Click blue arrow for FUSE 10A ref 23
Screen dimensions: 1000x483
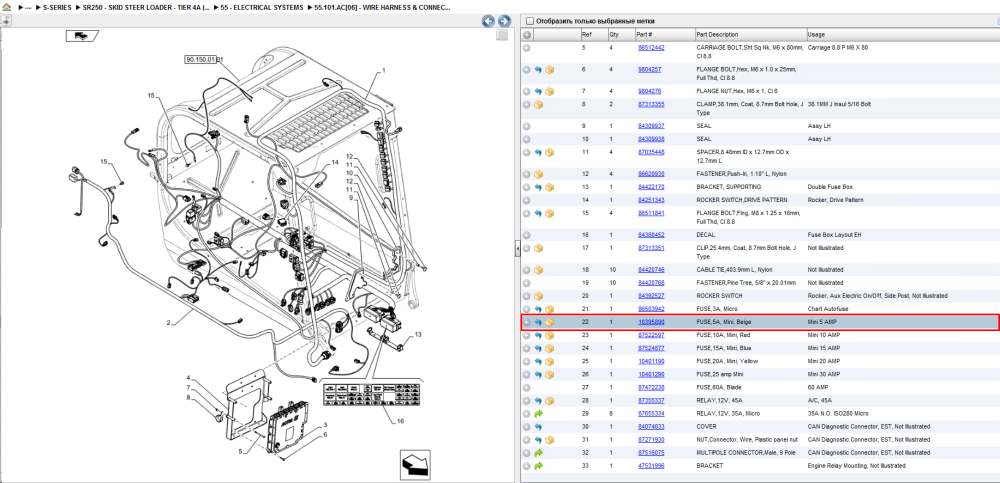point(538,335)
